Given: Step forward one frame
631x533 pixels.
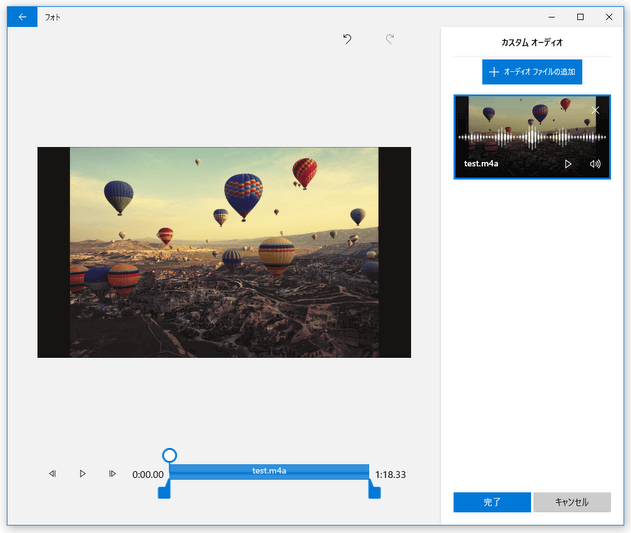Looking at the screenshot, I should (113, 474).
